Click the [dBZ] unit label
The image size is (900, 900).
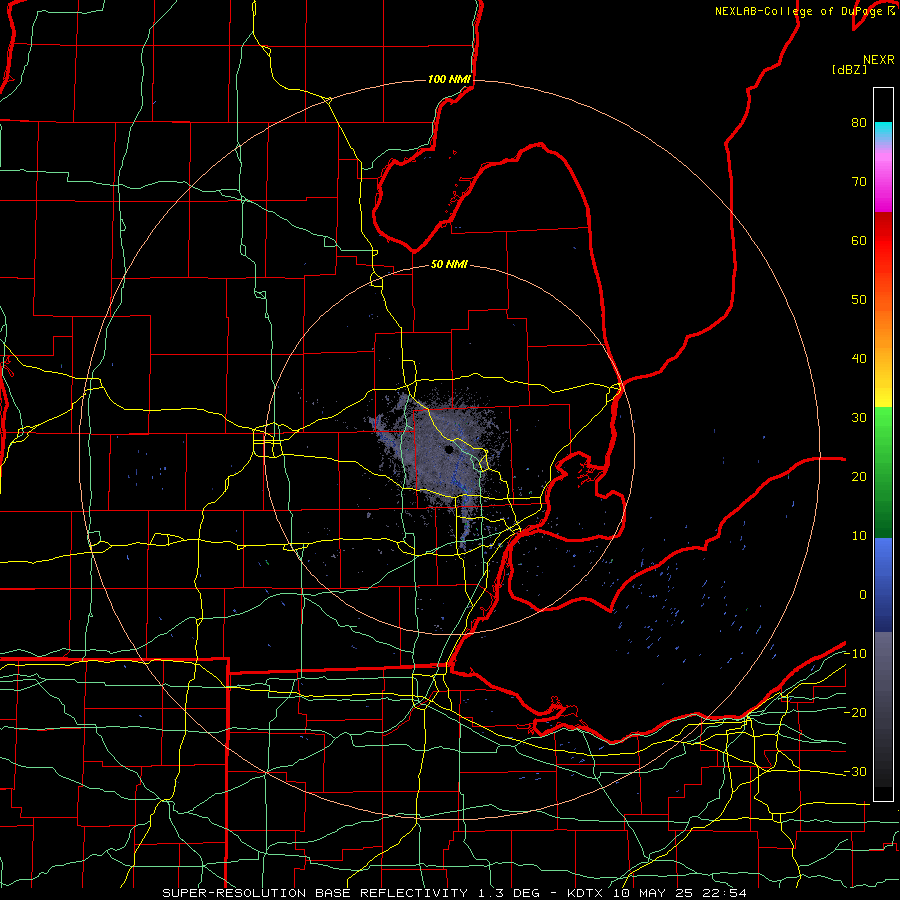pos(849,69)
